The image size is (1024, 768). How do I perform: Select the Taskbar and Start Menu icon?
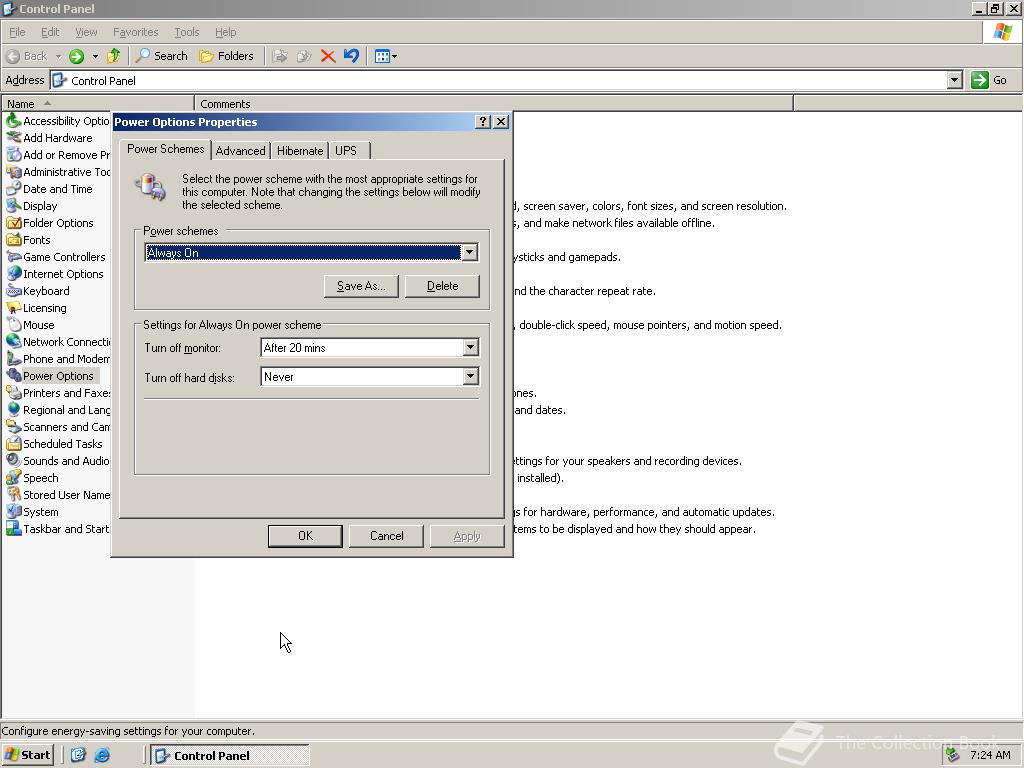[x=14, y=528]
